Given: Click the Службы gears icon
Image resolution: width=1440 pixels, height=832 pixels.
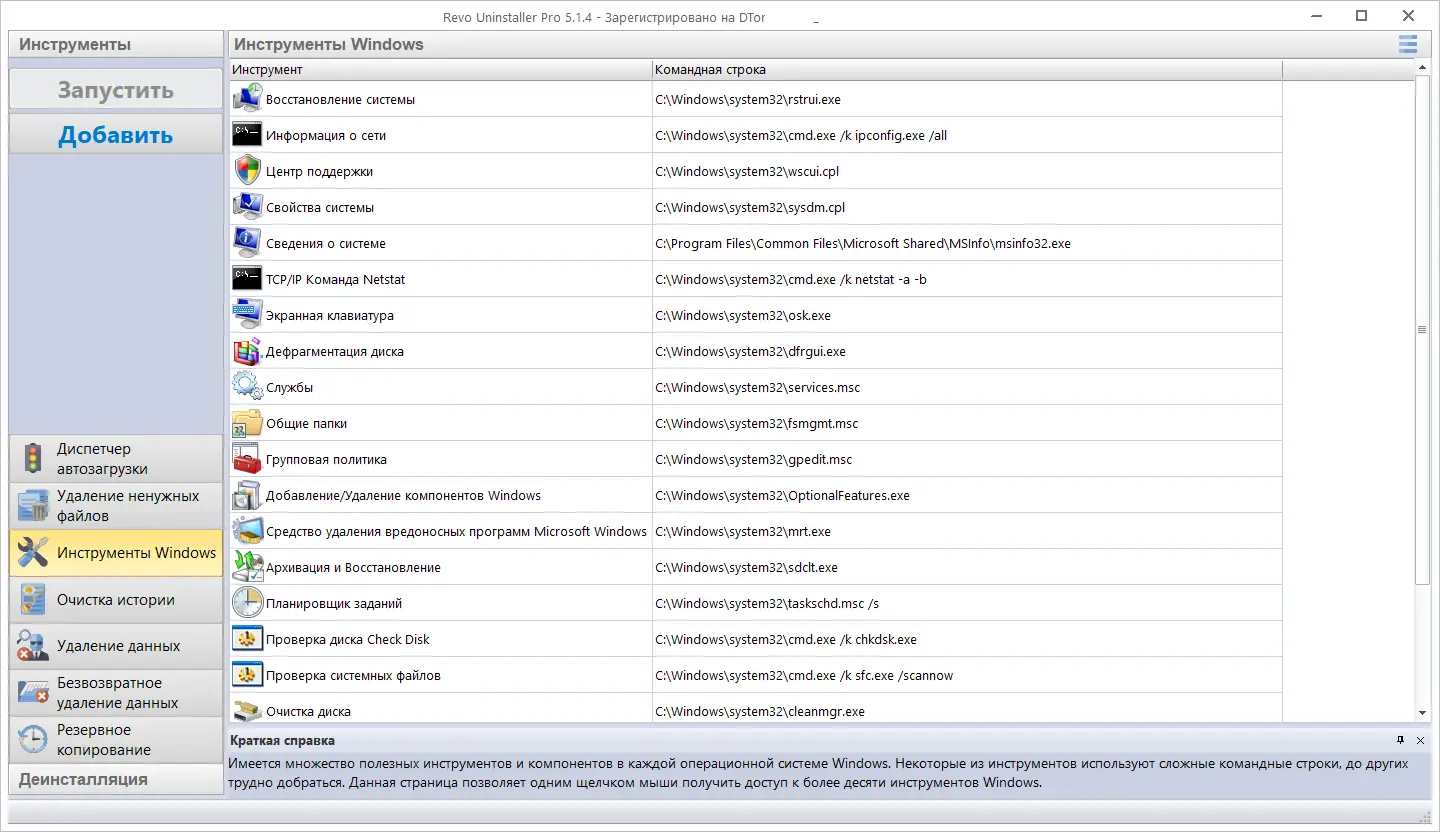Looking at the screenshot, I should tap(247, 387).
